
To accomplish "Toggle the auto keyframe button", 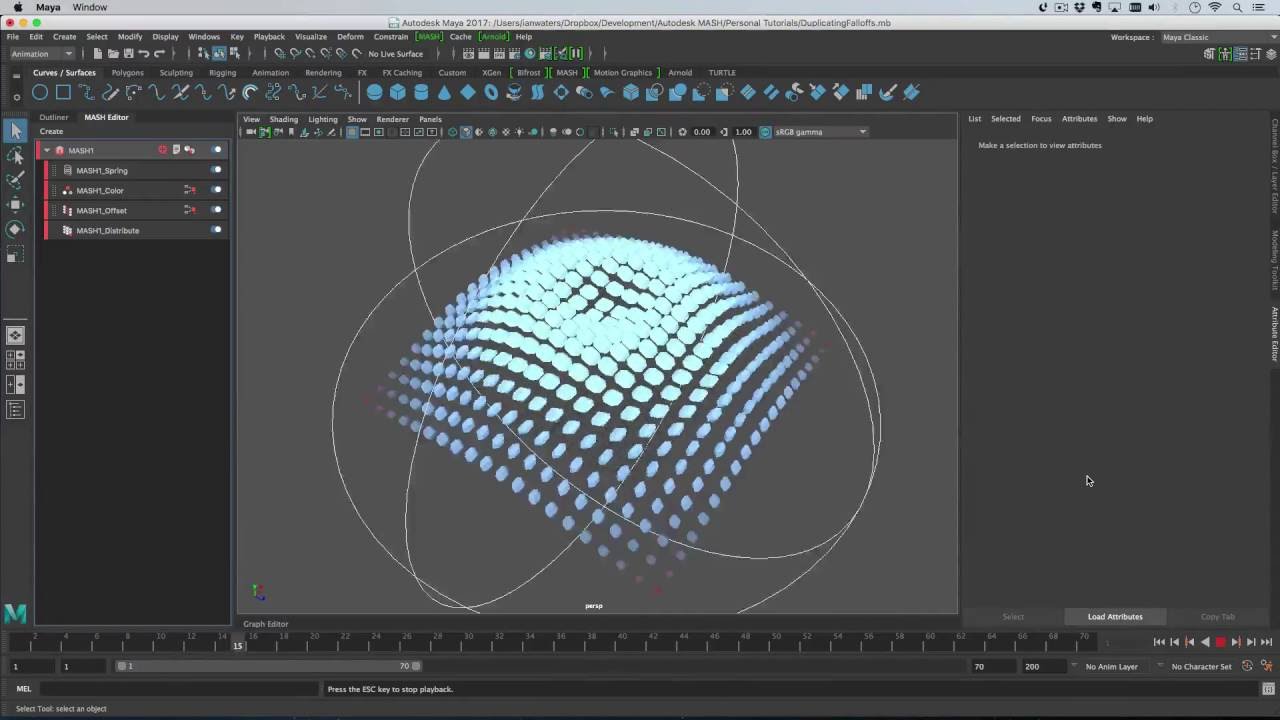I will click(x=1247, y=666).
